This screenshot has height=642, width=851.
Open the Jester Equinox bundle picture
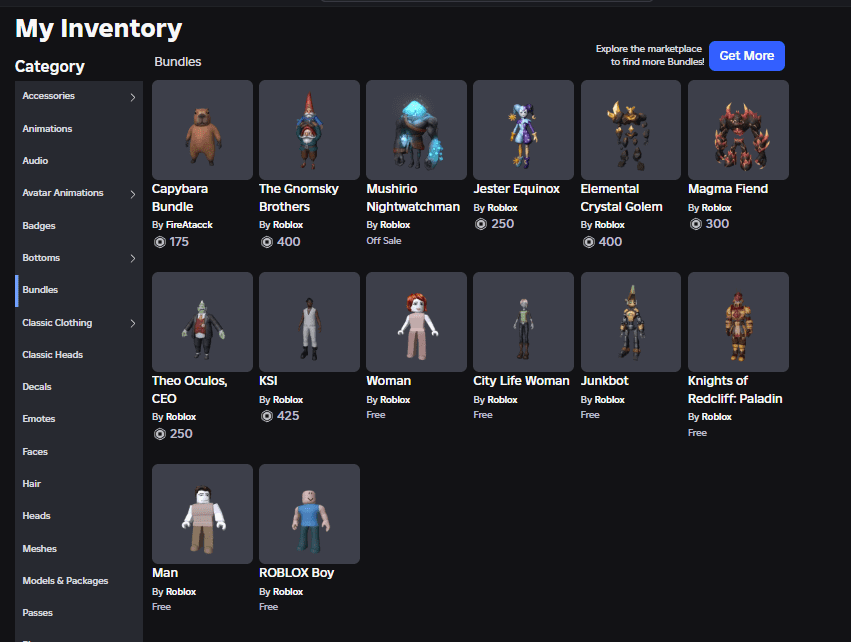[523, 130]
